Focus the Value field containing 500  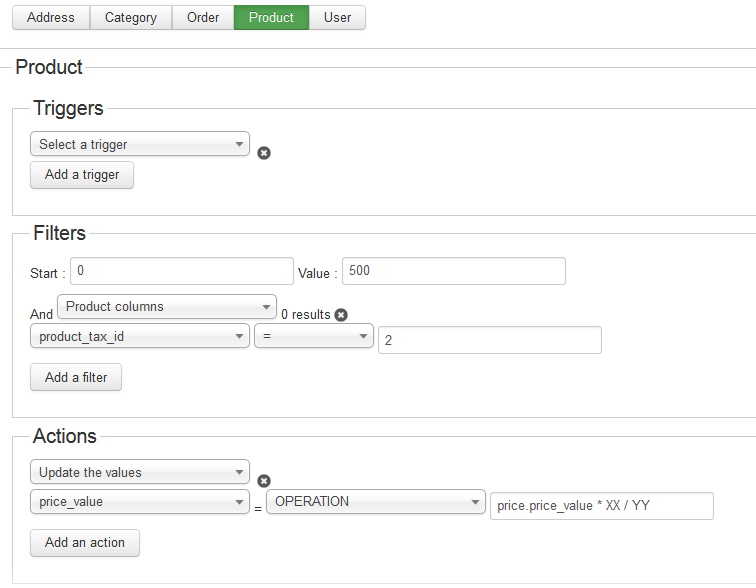[x=454, y=271]
